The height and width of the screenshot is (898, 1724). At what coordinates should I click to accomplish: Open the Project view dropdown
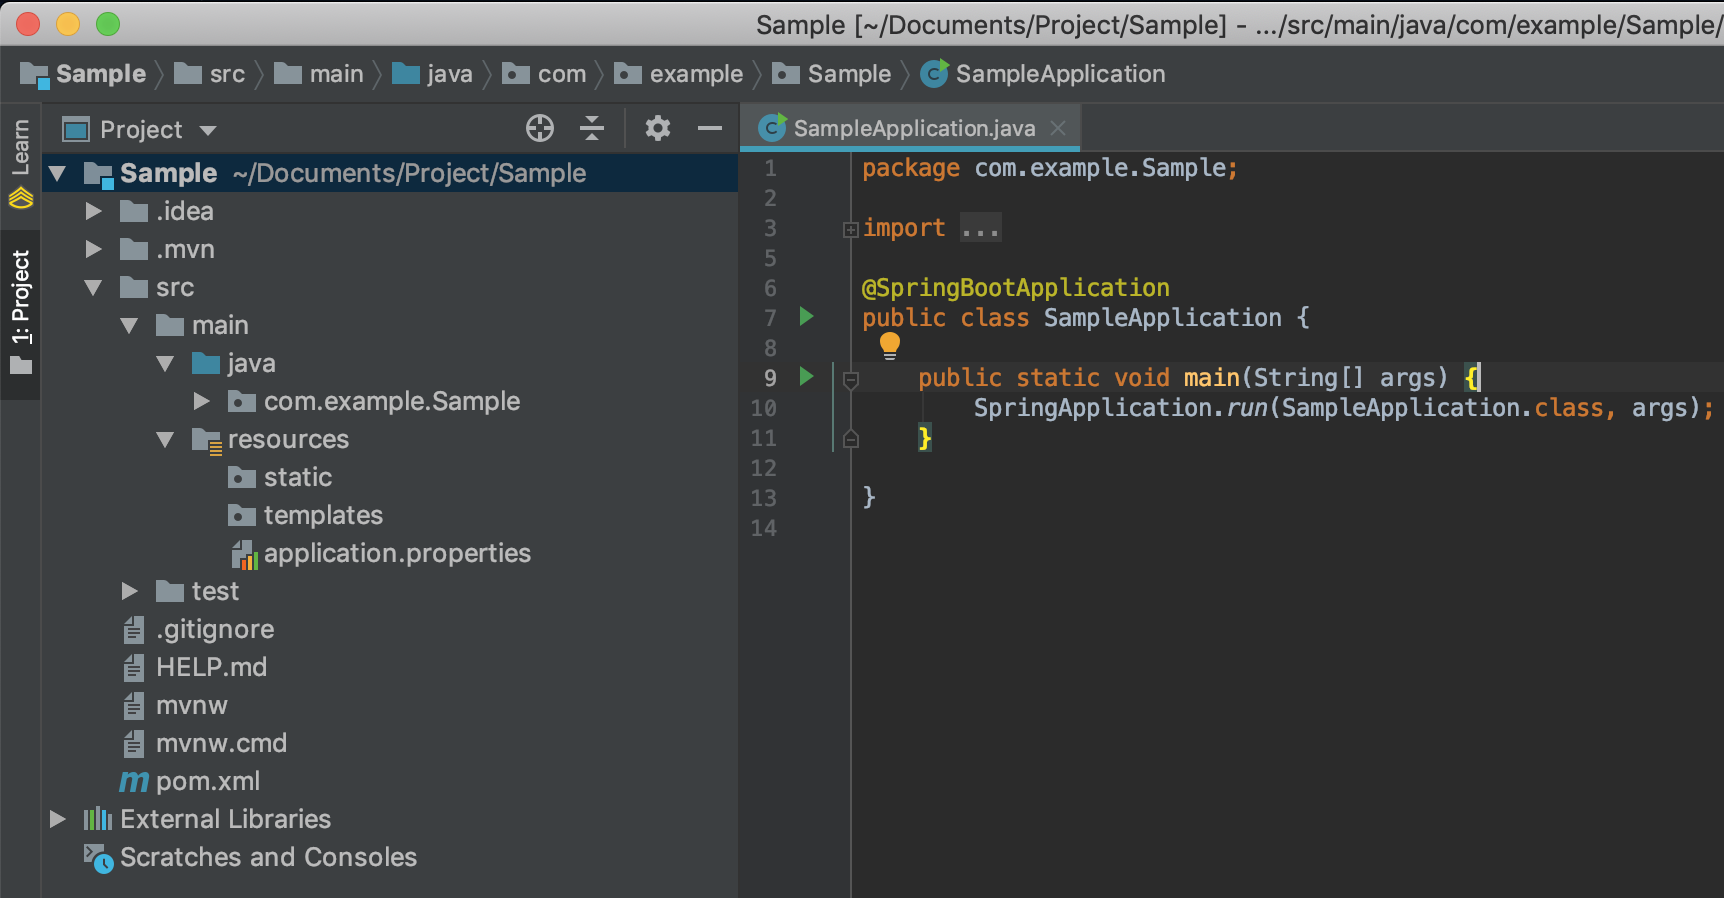click(x=208, y=130)
